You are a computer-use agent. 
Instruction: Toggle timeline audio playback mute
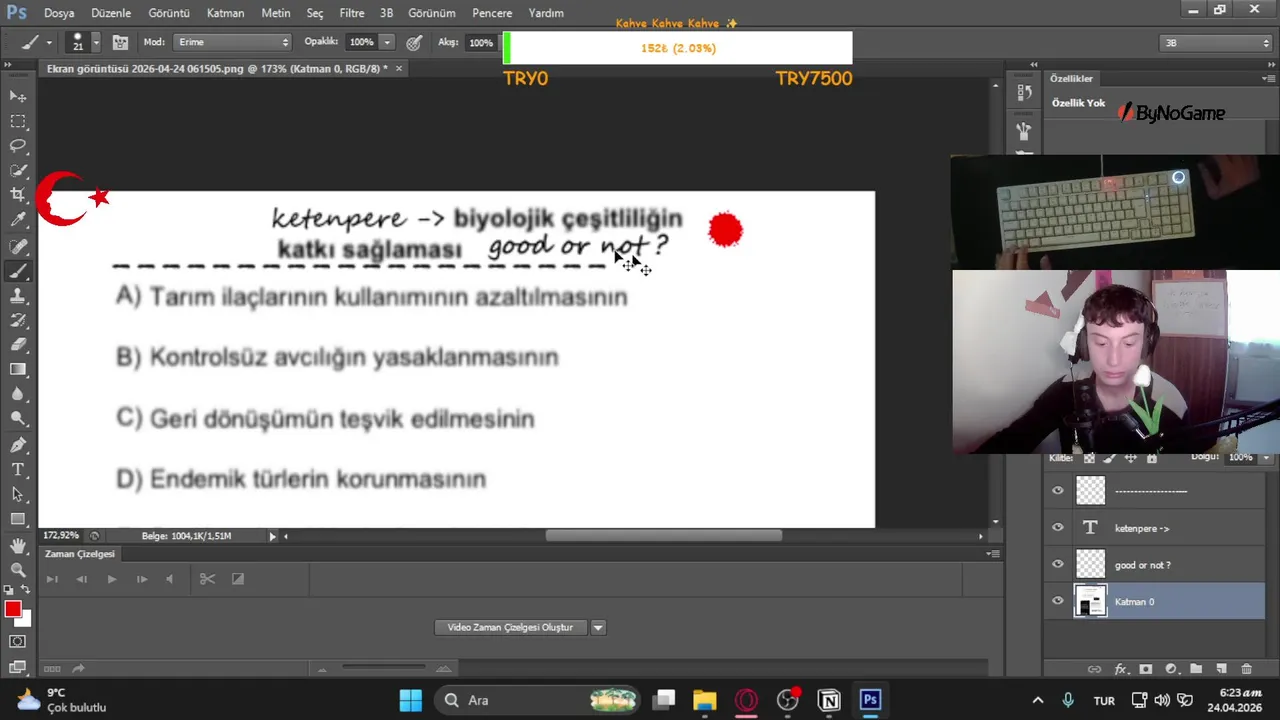pos(169,579)
